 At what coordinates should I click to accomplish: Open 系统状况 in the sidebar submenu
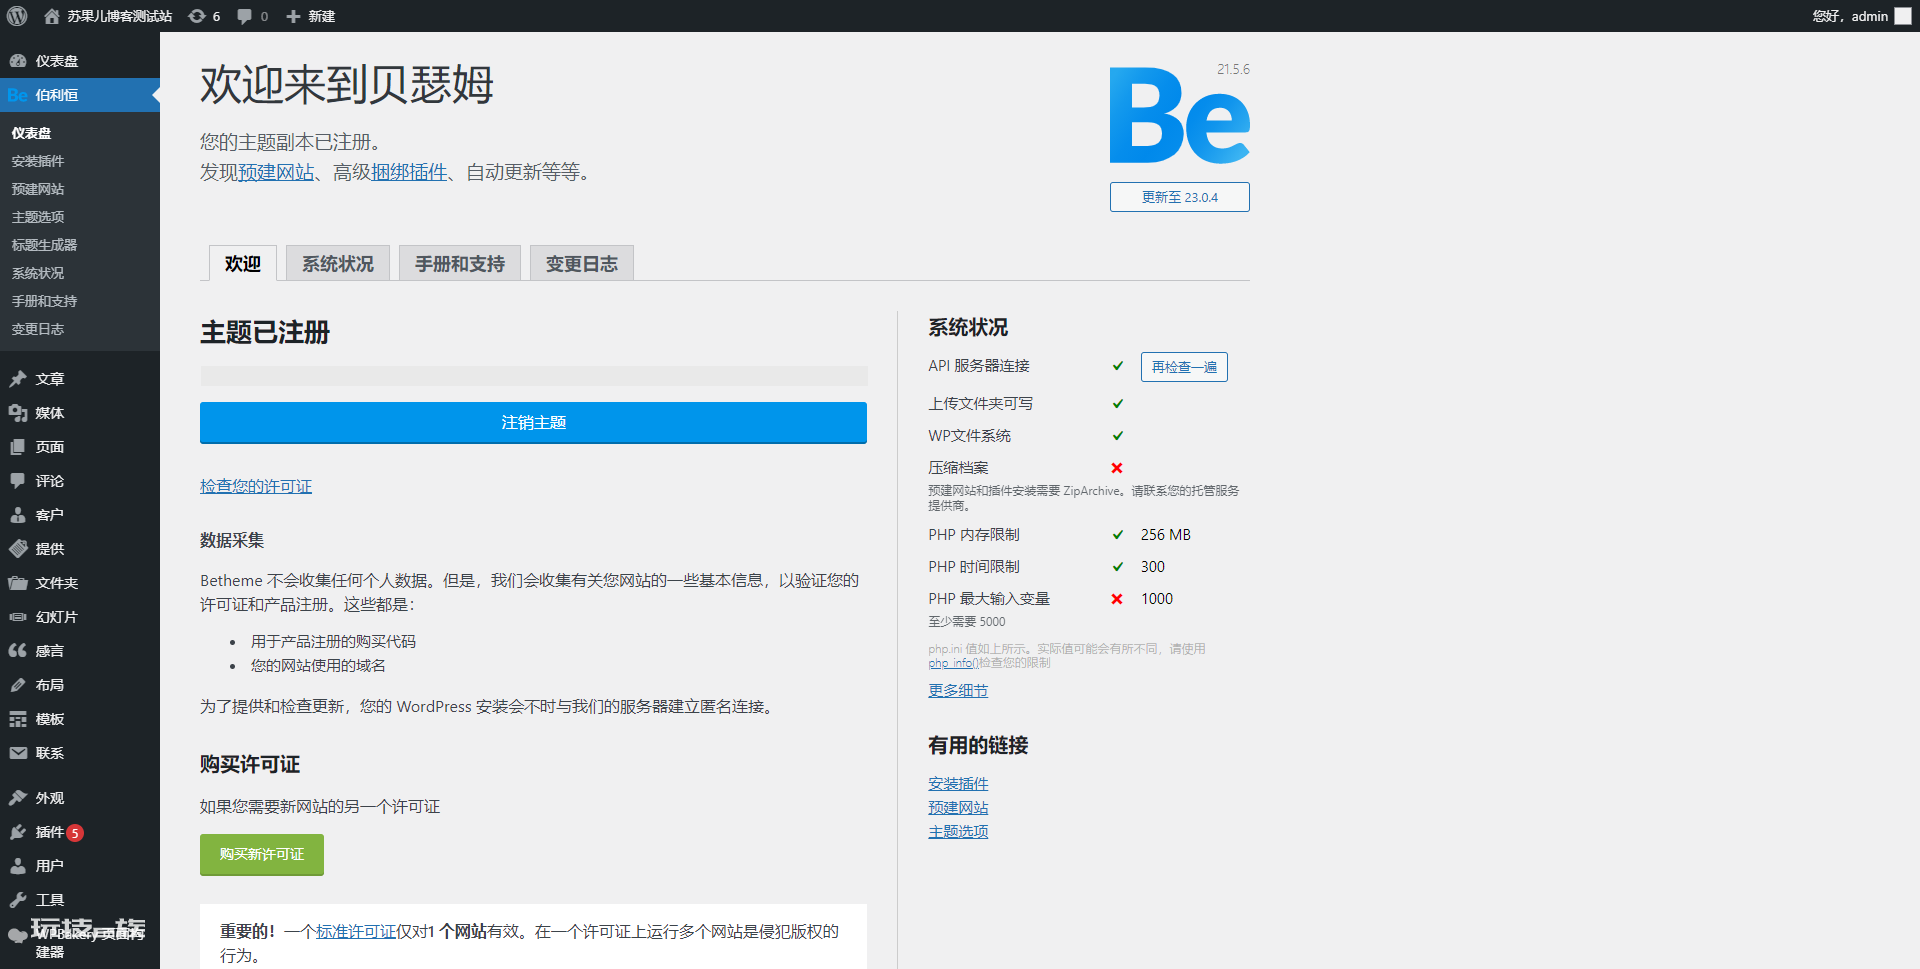38,273
